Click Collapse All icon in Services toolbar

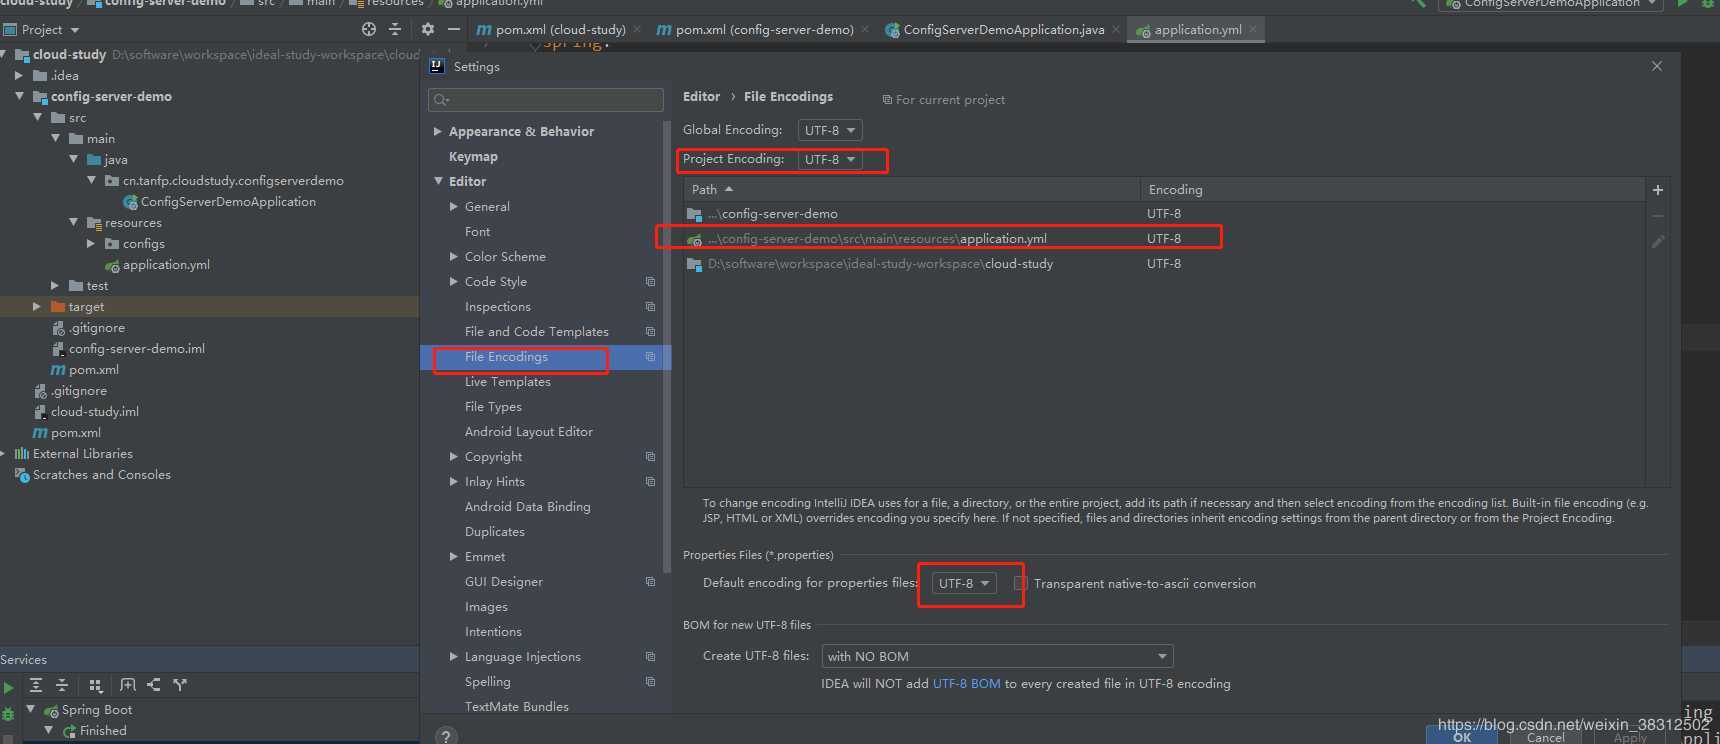click(62, 685)
